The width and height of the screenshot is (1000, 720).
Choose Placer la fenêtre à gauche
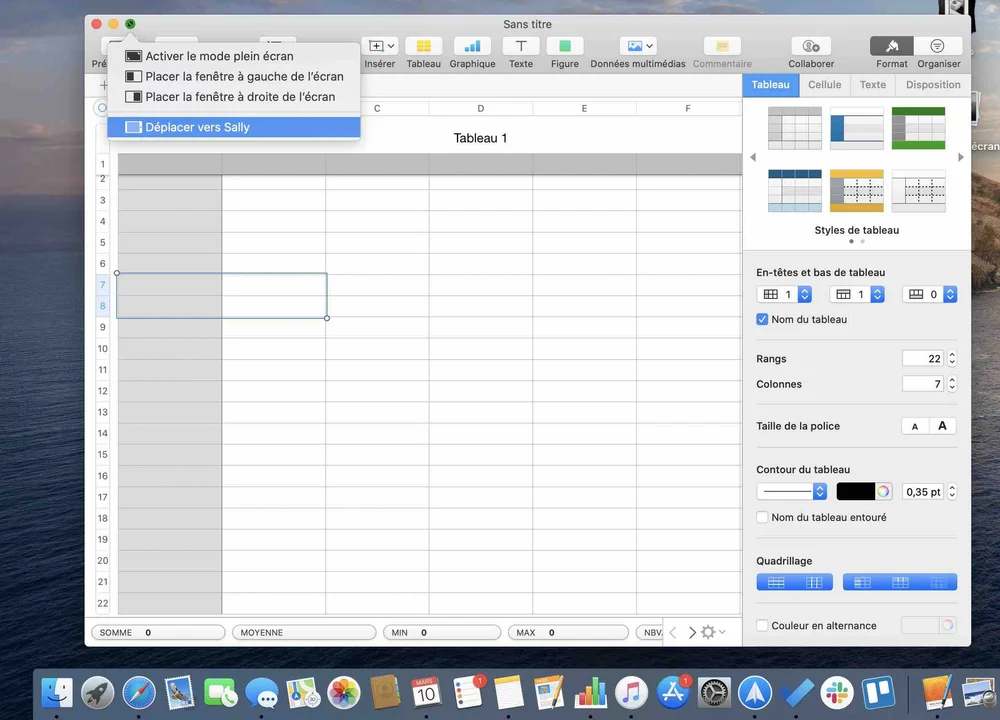[233, 77]
